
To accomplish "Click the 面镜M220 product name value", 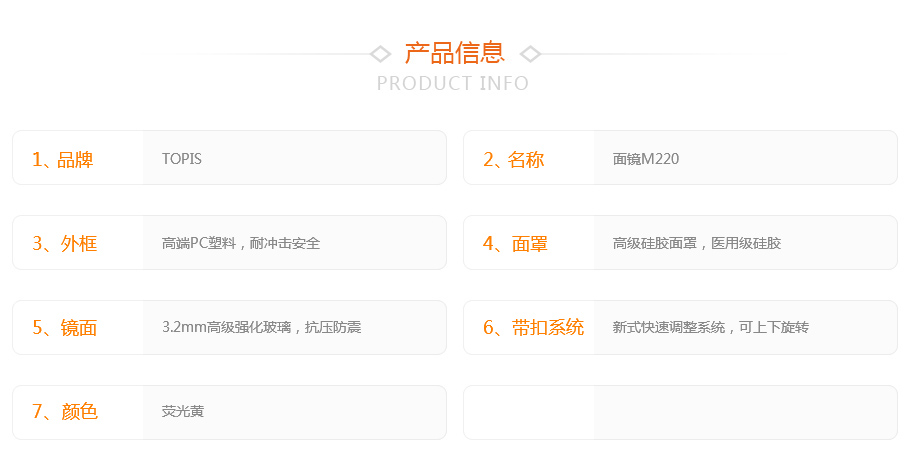I will tap(645, 158).
